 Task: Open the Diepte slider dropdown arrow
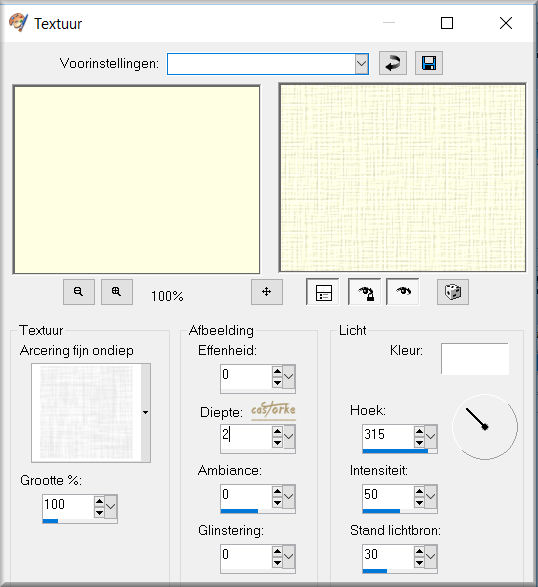(289, 437)
